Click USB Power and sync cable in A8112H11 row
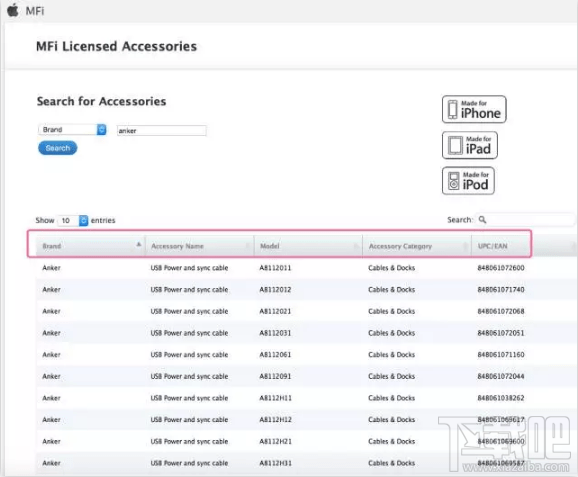Image resolution: width=578 pixels, height=477 pixels. coord(189,398)
